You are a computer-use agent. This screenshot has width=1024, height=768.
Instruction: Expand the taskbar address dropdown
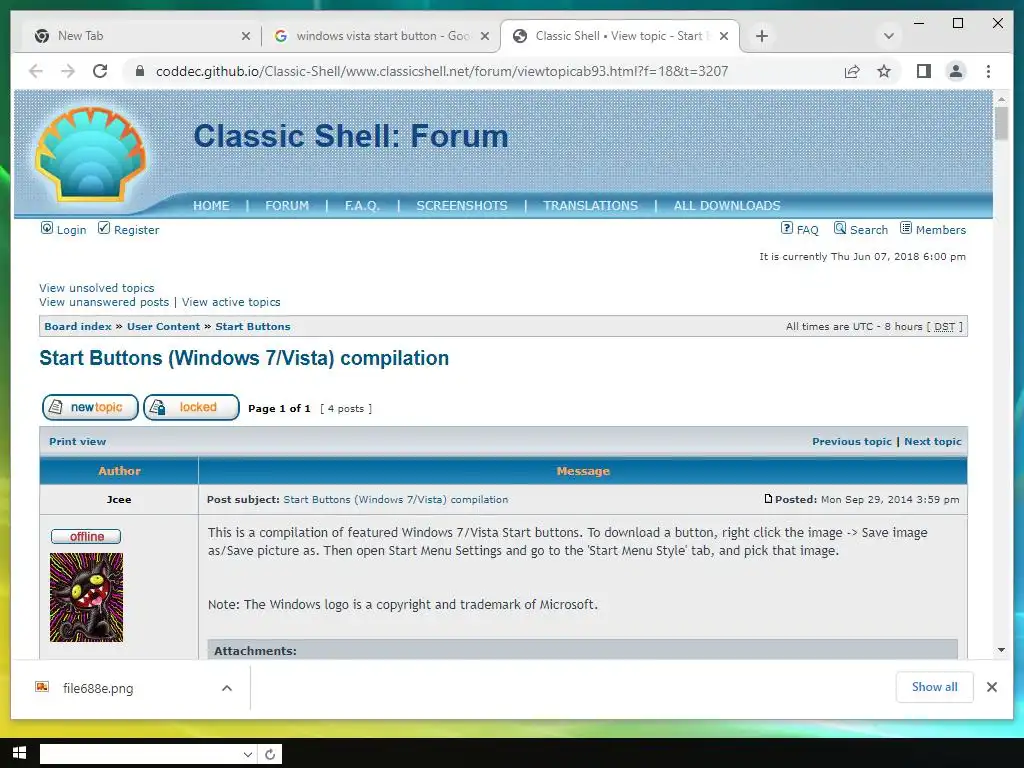coord(248,754)
